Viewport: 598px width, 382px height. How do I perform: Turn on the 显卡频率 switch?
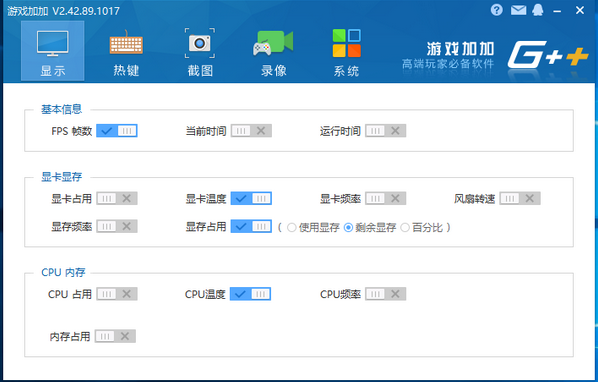386,198
